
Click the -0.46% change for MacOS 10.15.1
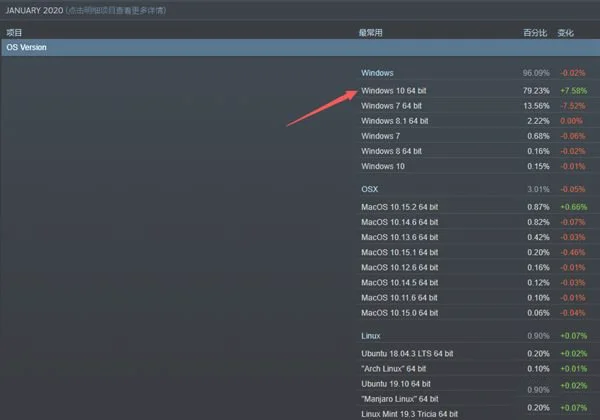pos(573,252)
